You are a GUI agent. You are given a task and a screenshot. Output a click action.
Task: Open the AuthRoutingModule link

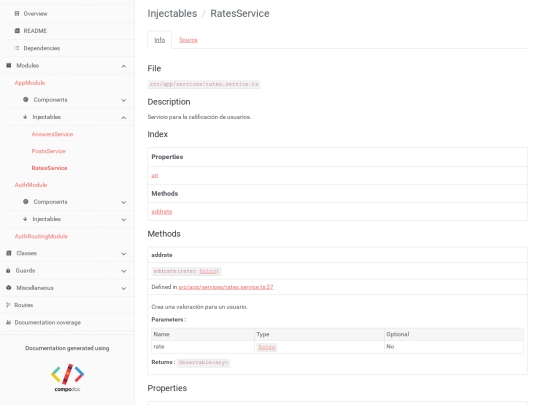pyautogui.click(x=41, y=236)
